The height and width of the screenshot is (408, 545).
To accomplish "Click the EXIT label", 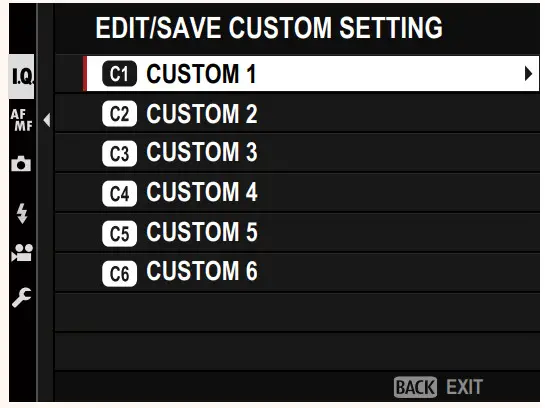I will (x=464, y=387).
